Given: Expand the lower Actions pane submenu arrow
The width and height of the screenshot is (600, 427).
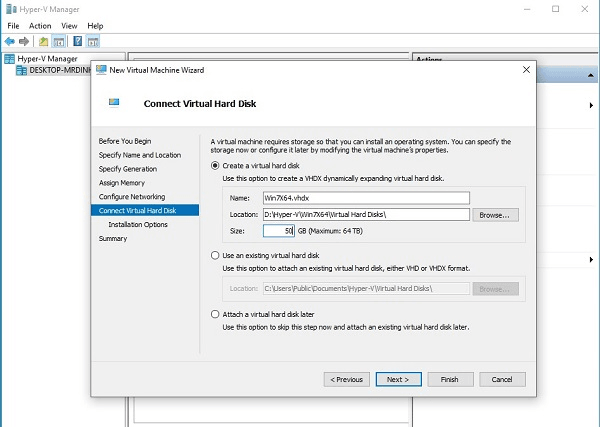Looking at the screenshot, I should (591, 259).
